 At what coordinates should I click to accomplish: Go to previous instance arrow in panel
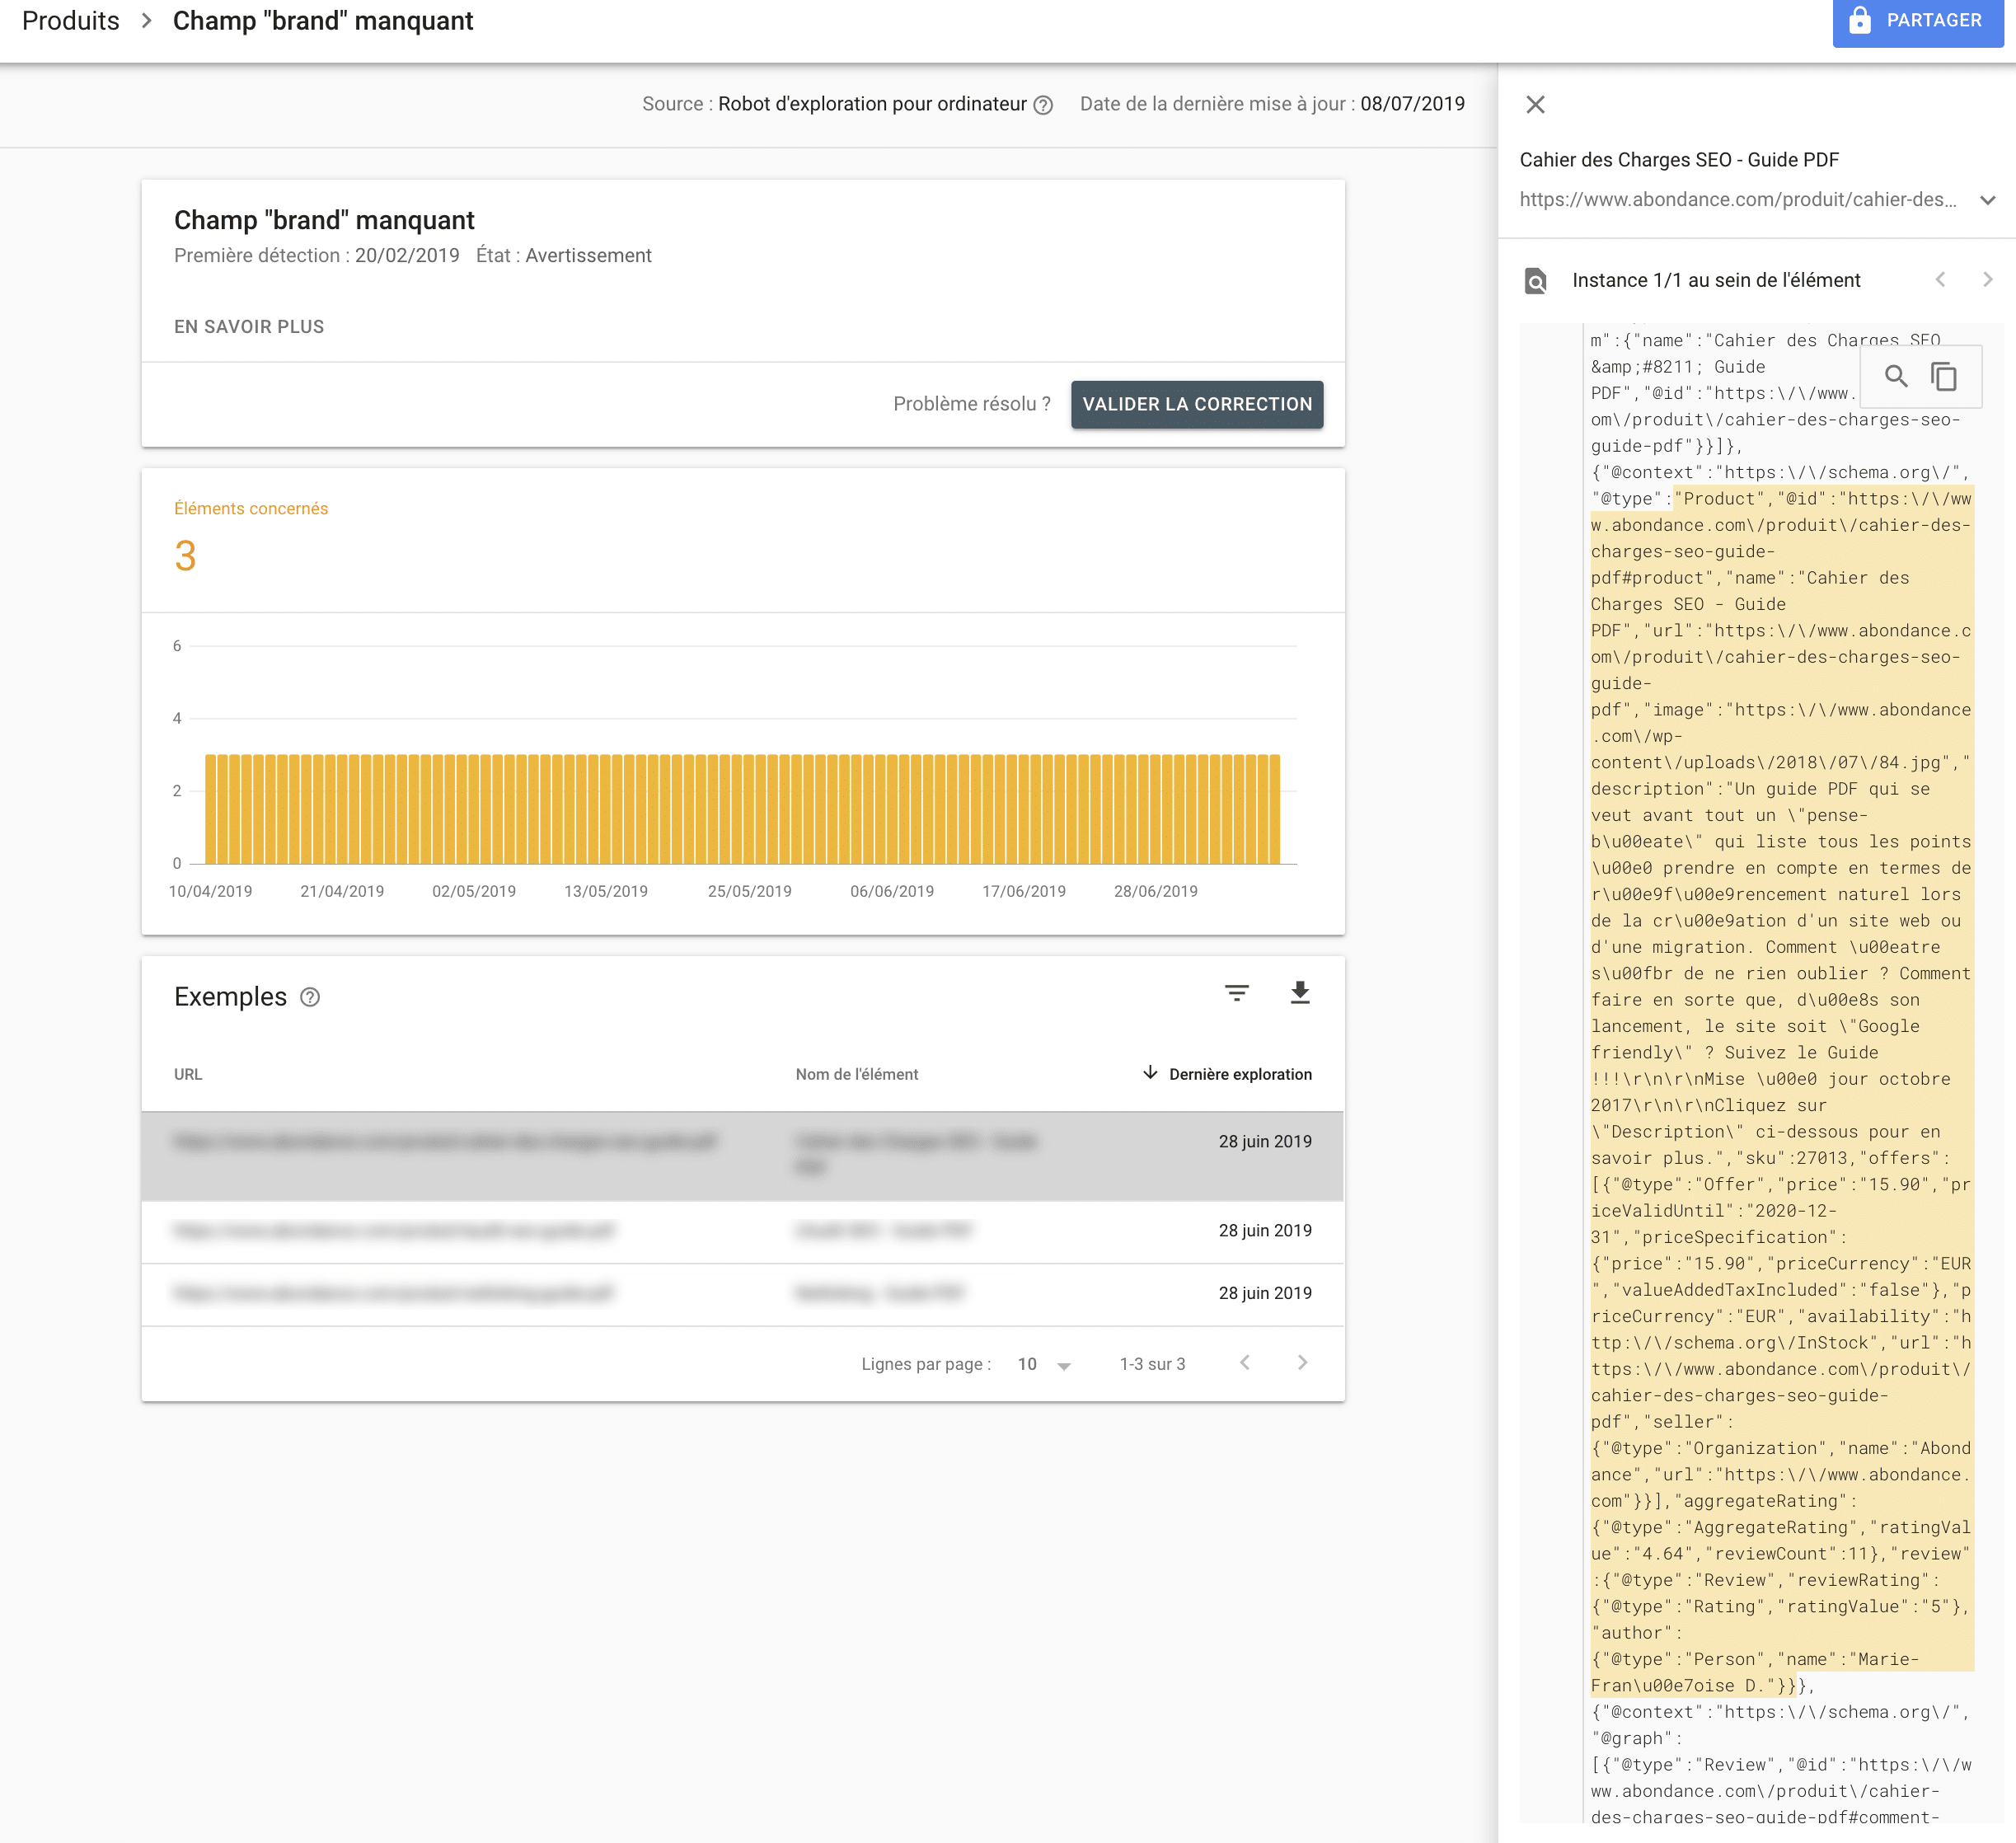tap(1940, 280)
